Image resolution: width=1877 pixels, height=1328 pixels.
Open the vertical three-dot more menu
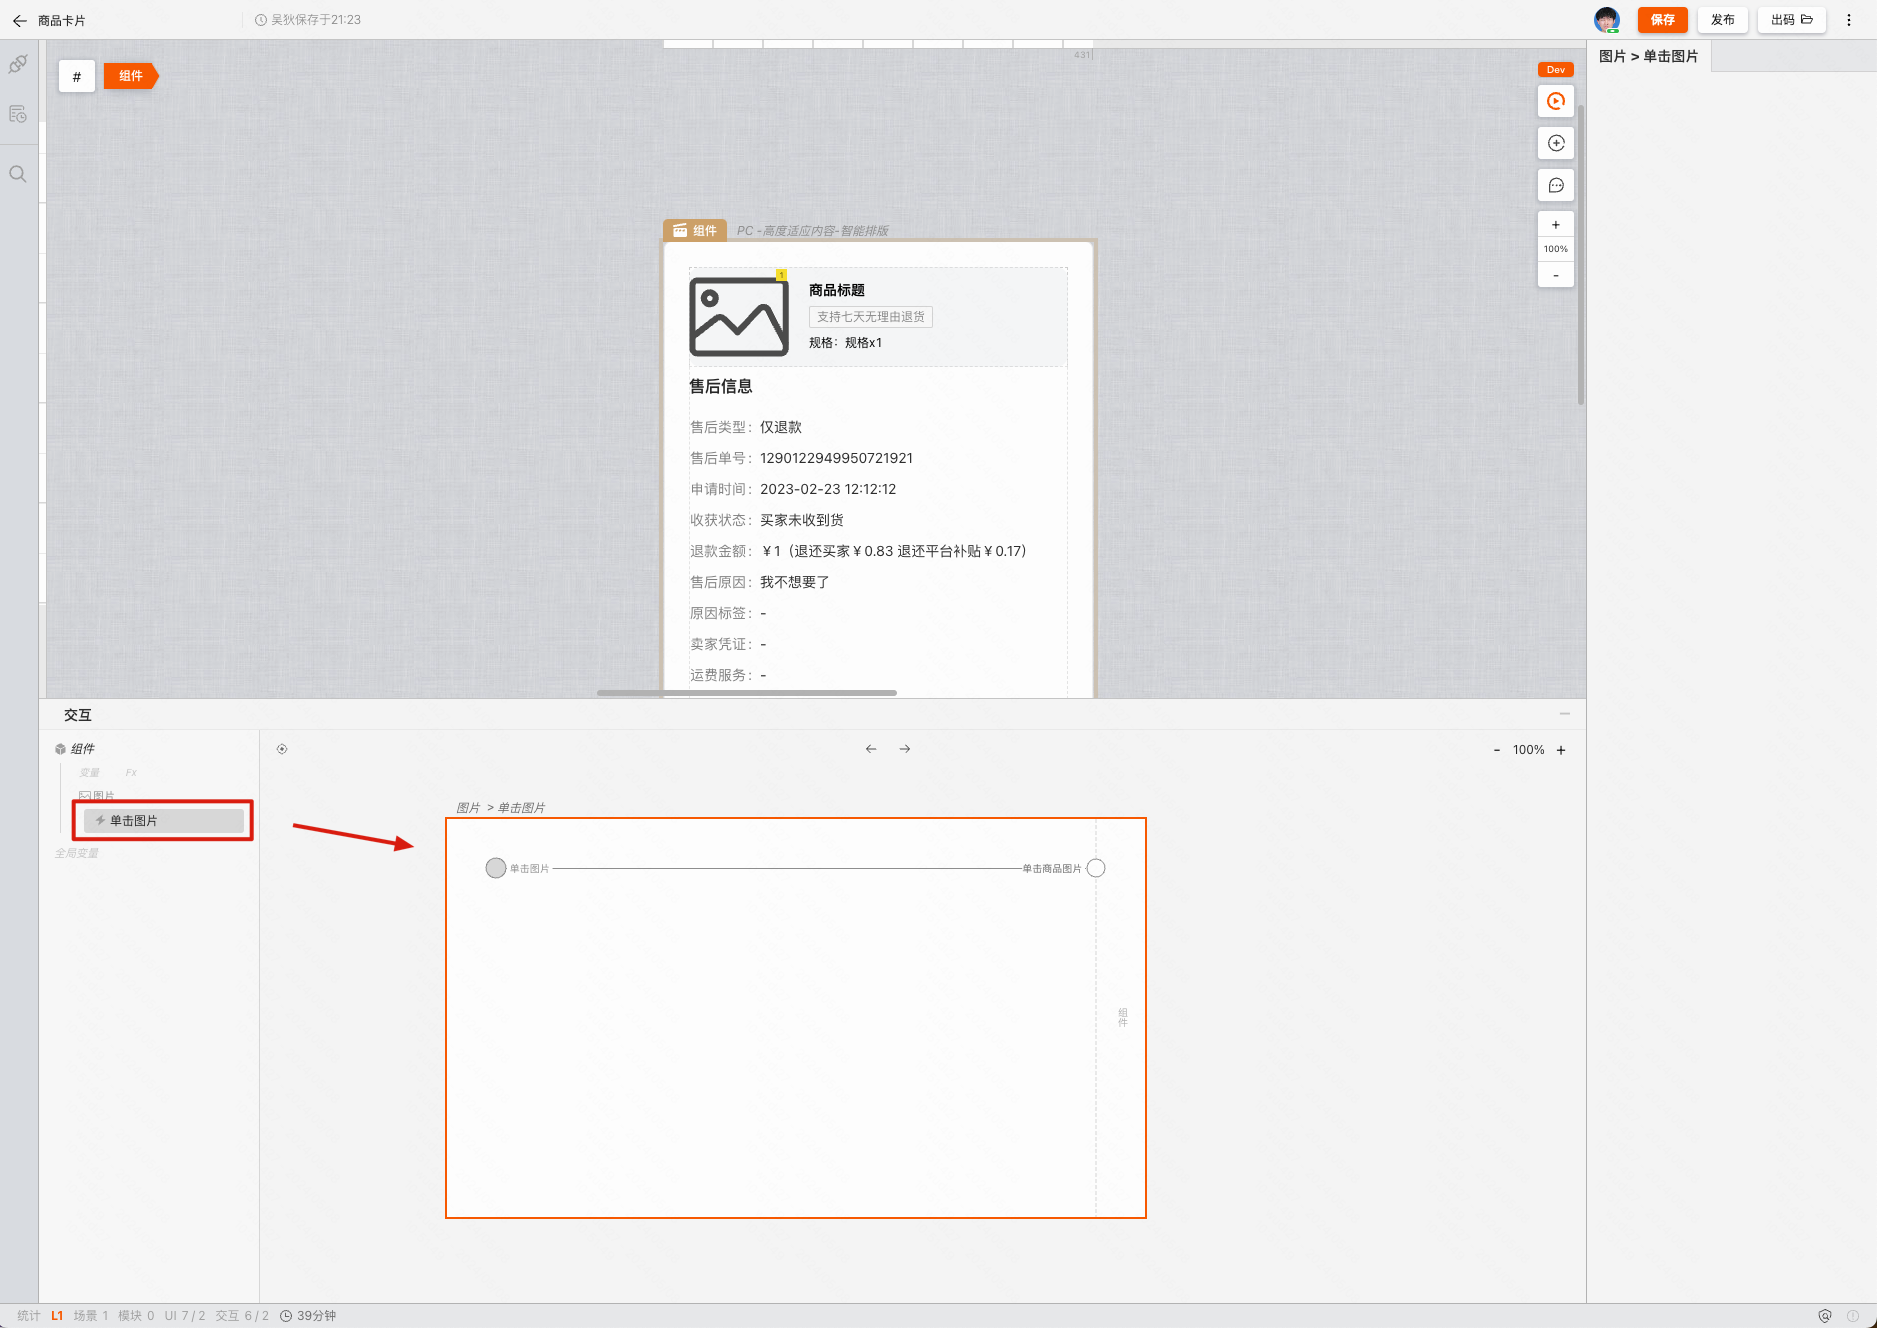click(1849, 20)
